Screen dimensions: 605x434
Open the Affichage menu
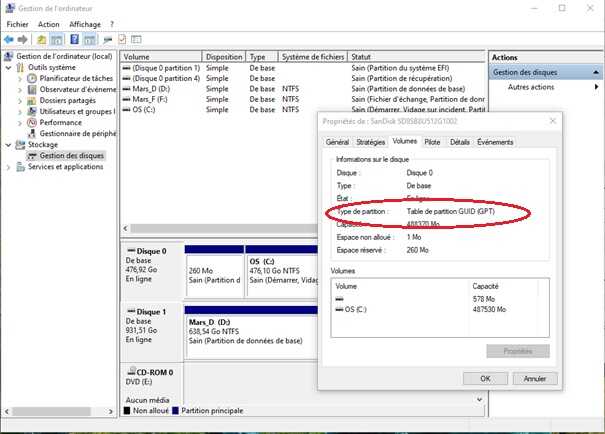(85, 24)
